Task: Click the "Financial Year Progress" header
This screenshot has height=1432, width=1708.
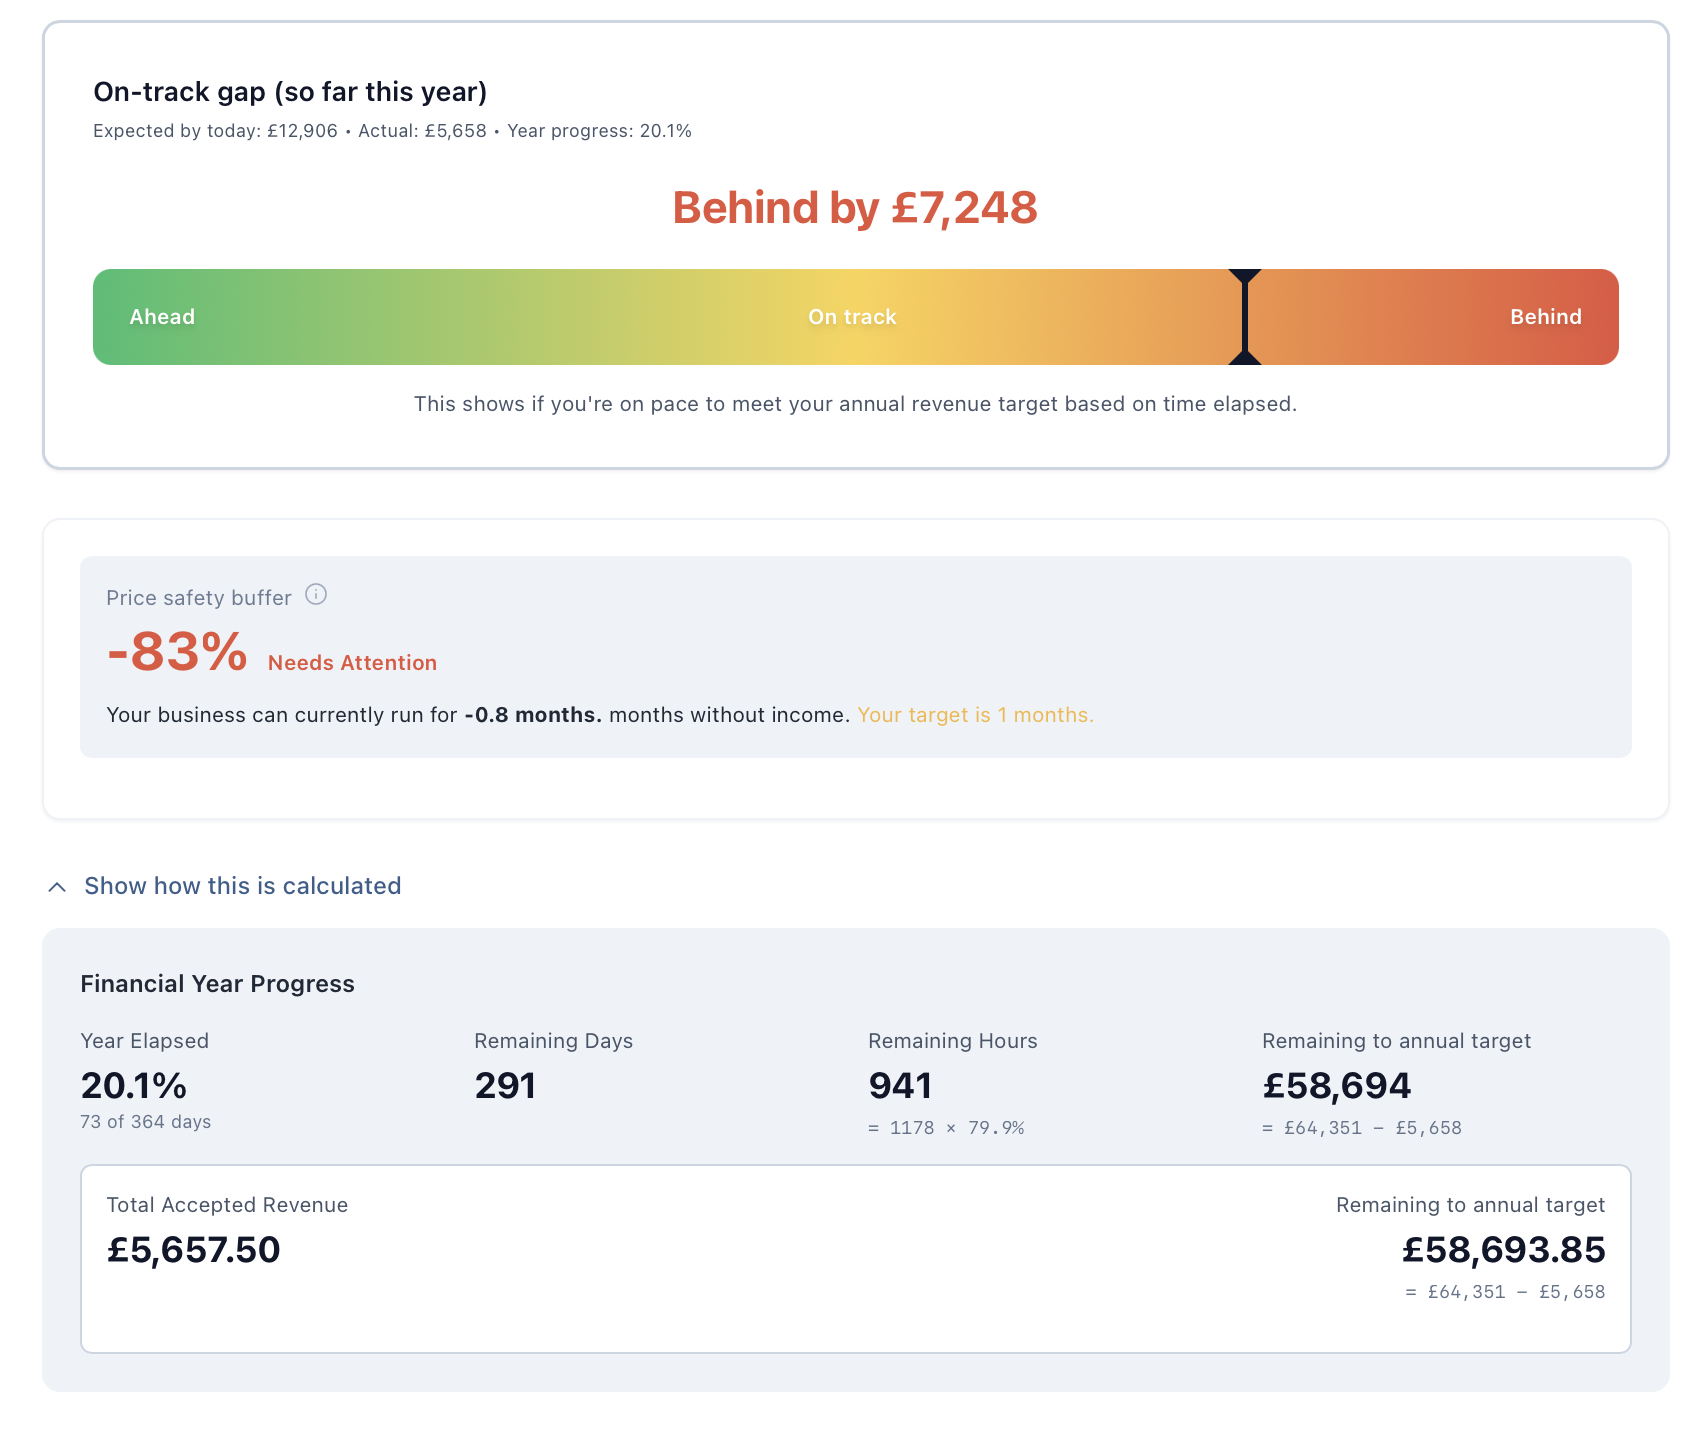Action: [217, 983]
